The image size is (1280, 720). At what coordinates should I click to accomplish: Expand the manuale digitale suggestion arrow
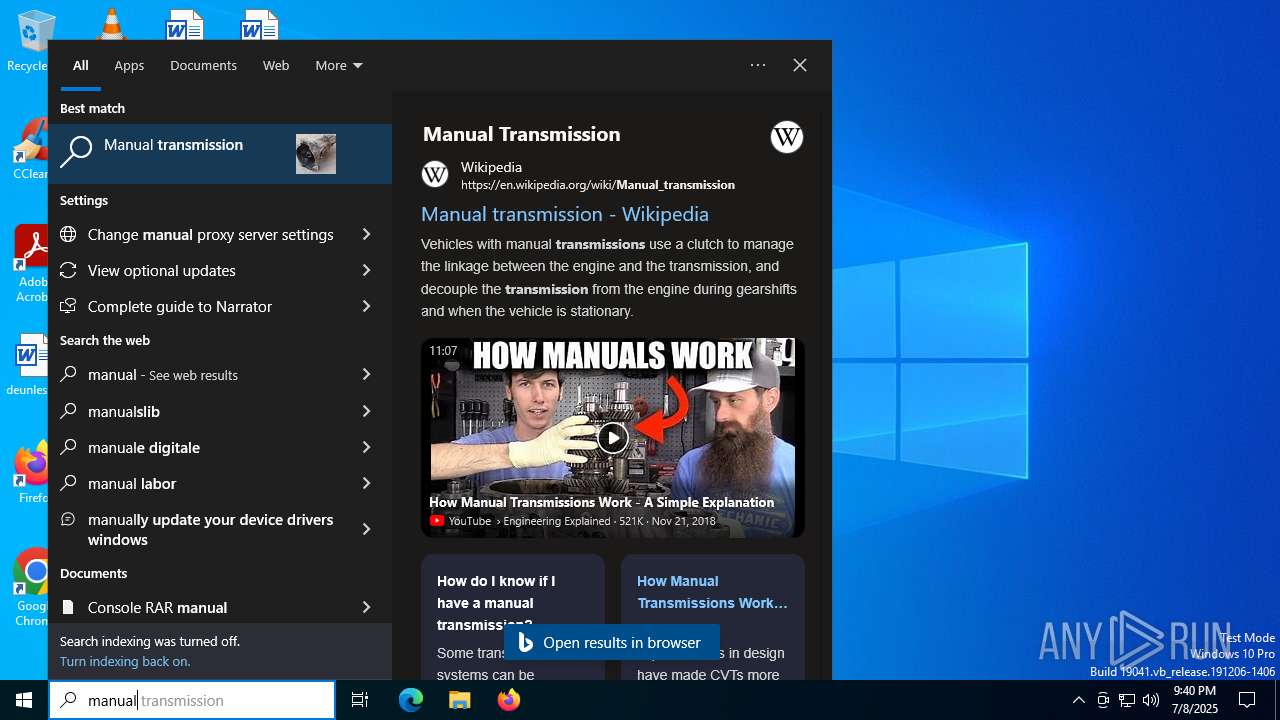point(366,447)
